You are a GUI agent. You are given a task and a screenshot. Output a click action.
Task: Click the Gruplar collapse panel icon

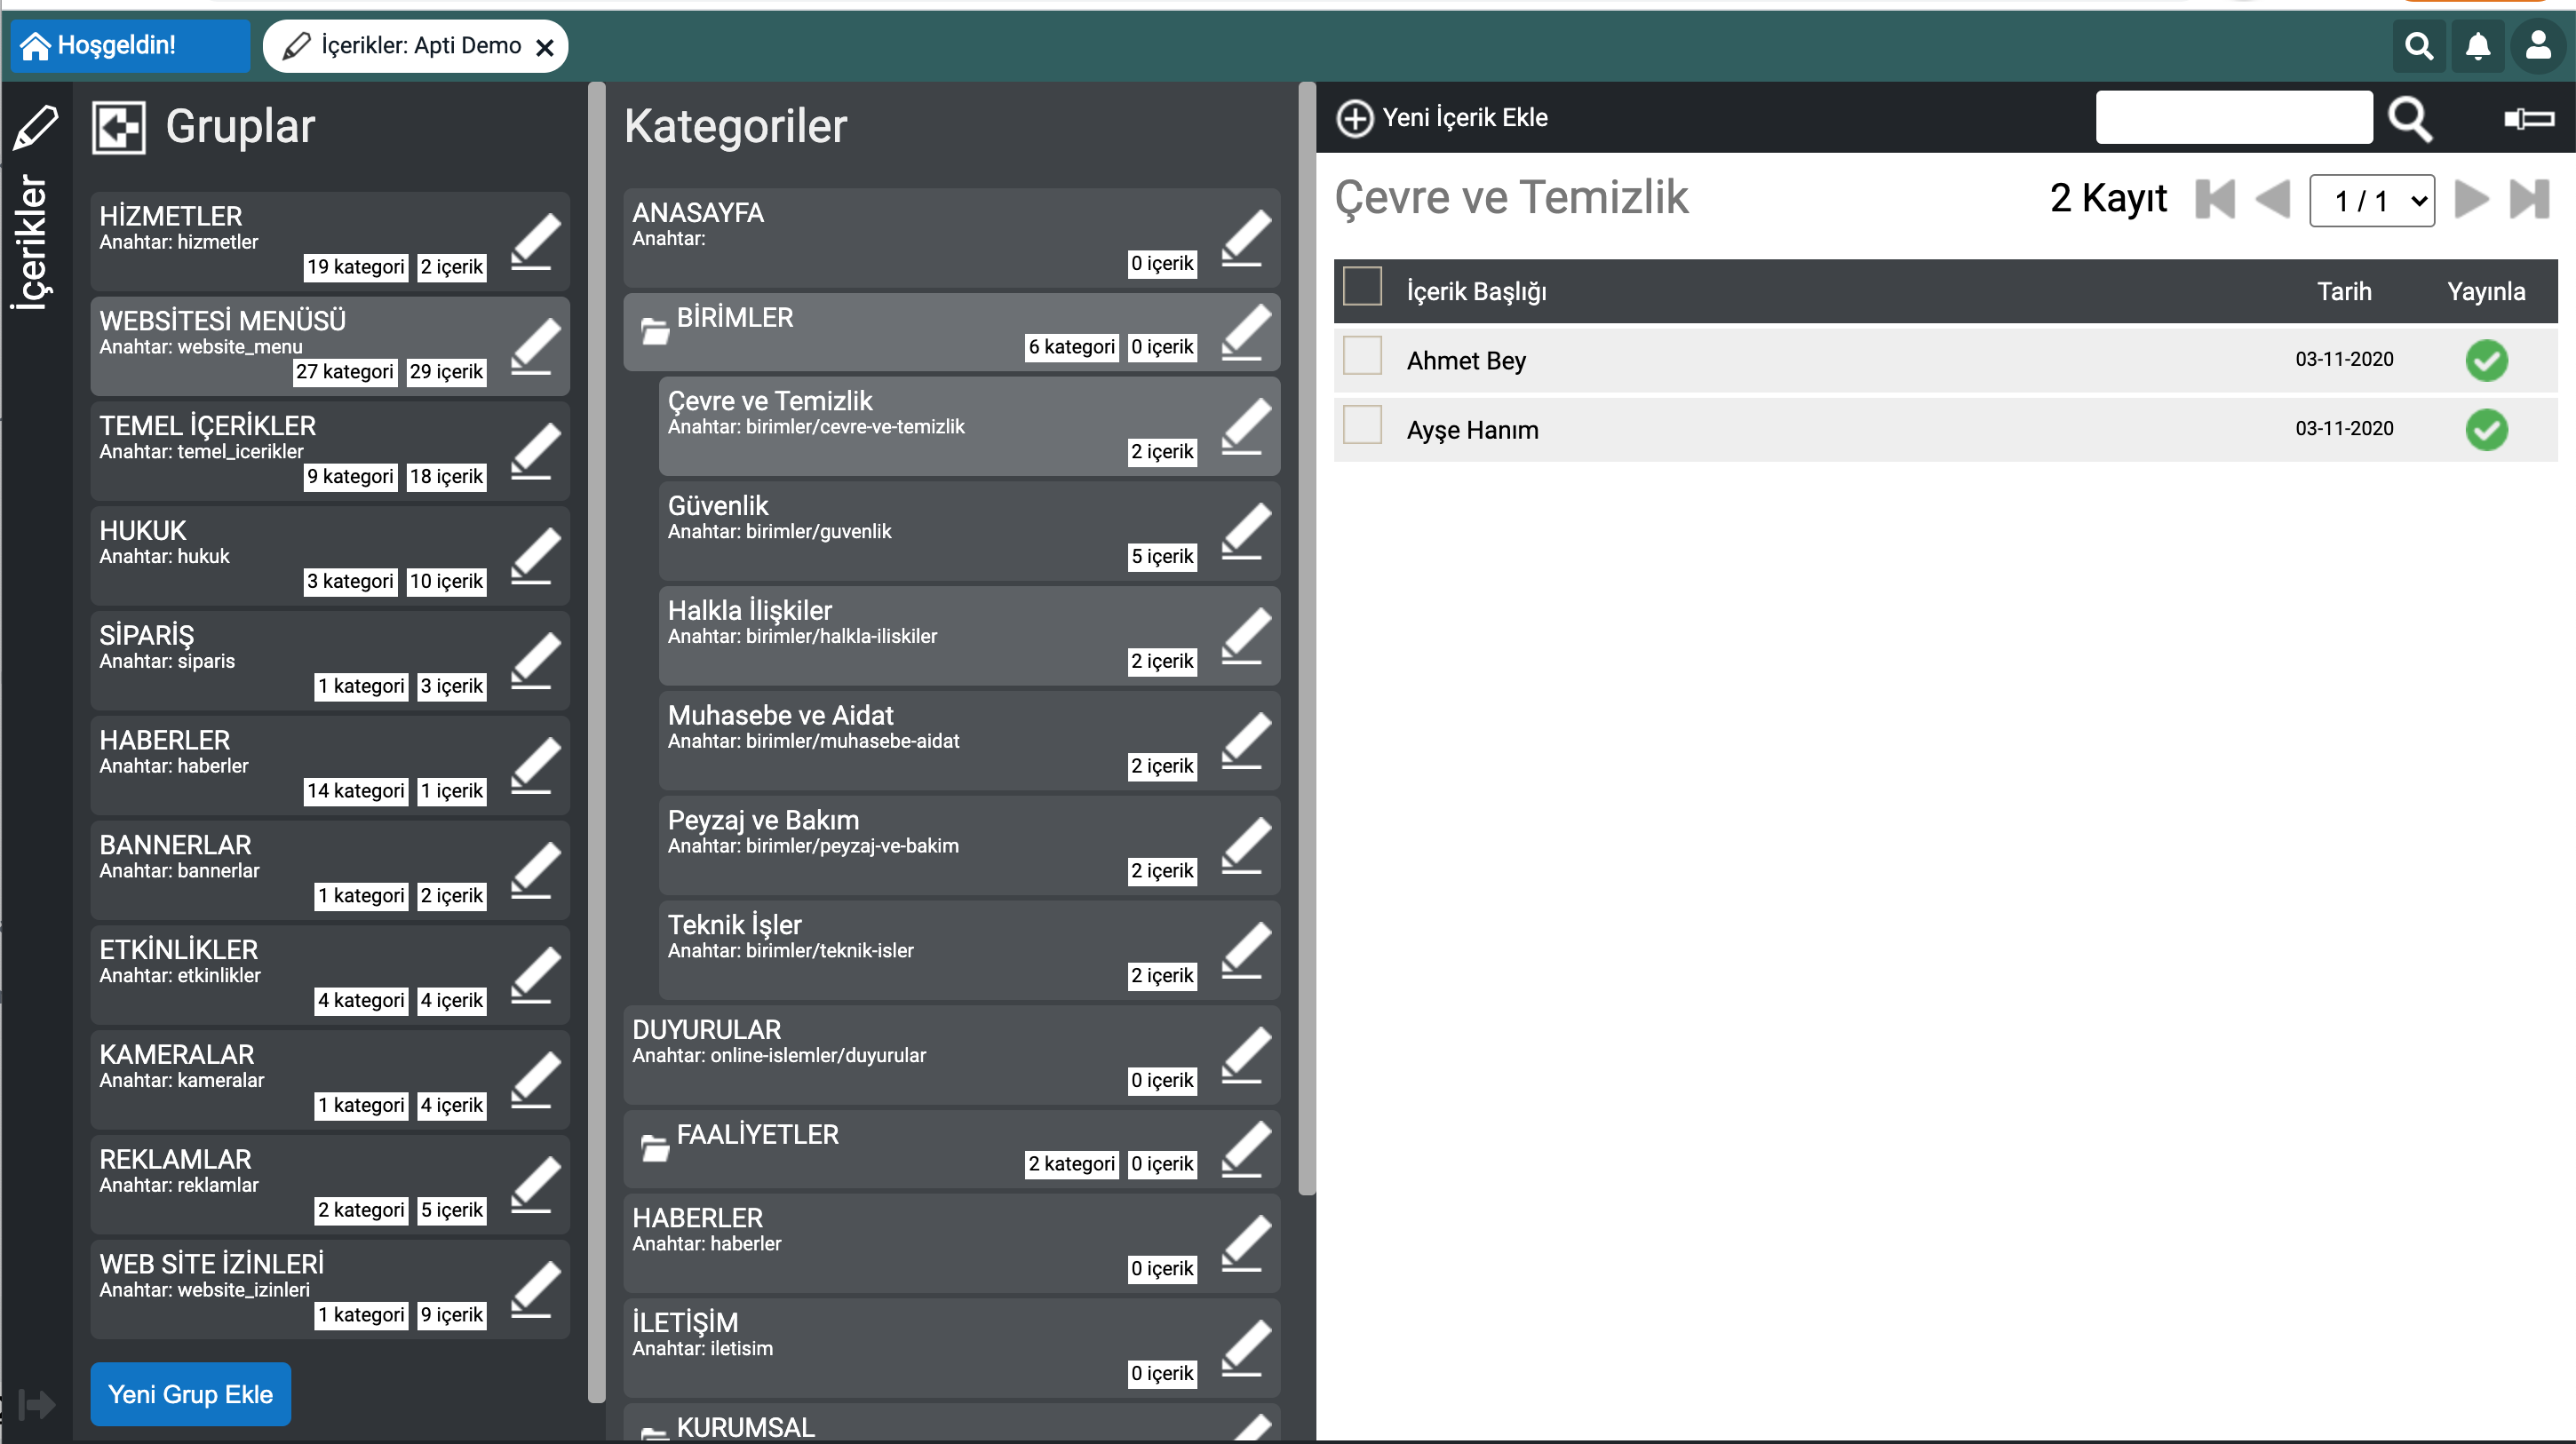(x=118, y=127)
